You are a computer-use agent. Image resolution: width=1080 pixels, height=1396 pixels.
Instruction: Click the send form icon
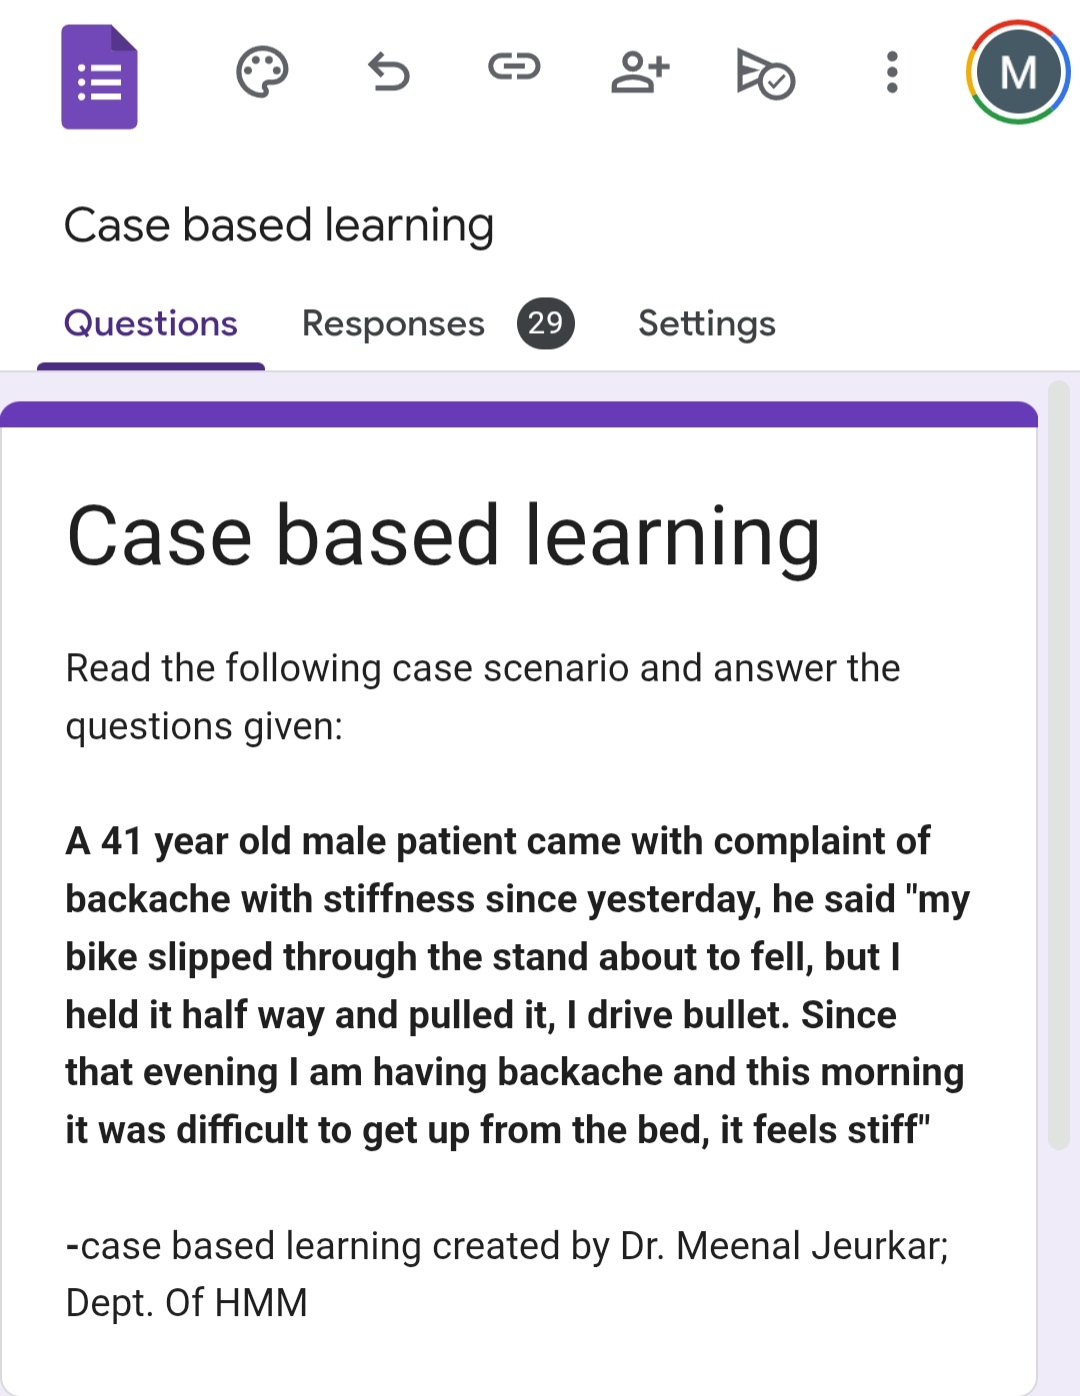(x=765, y=73)
